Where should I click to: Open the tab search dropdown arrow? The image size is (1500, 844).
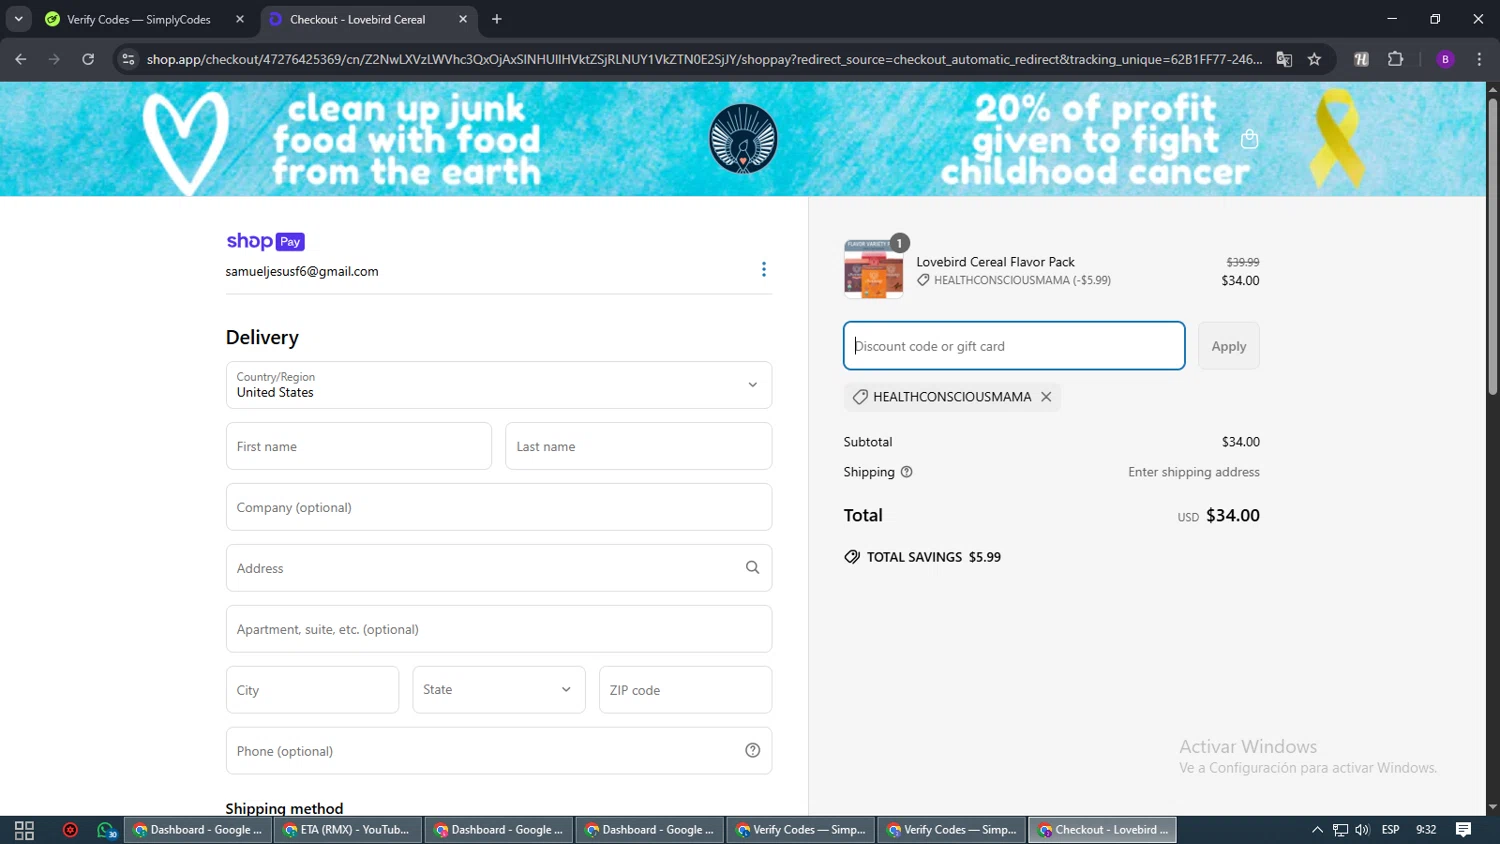(18, 19)
